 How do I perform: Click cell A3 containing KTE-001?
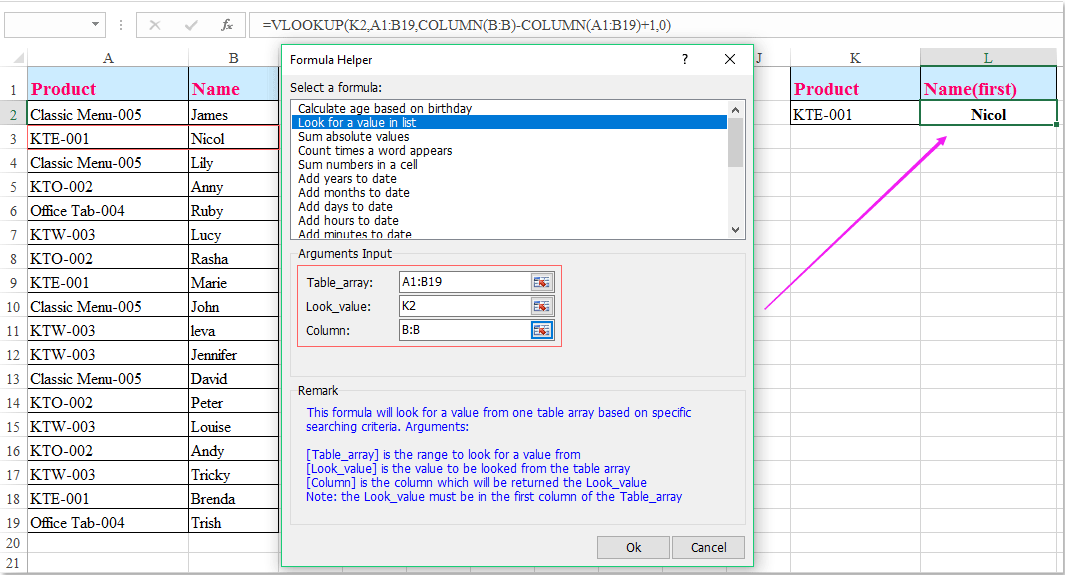[108, 138]
